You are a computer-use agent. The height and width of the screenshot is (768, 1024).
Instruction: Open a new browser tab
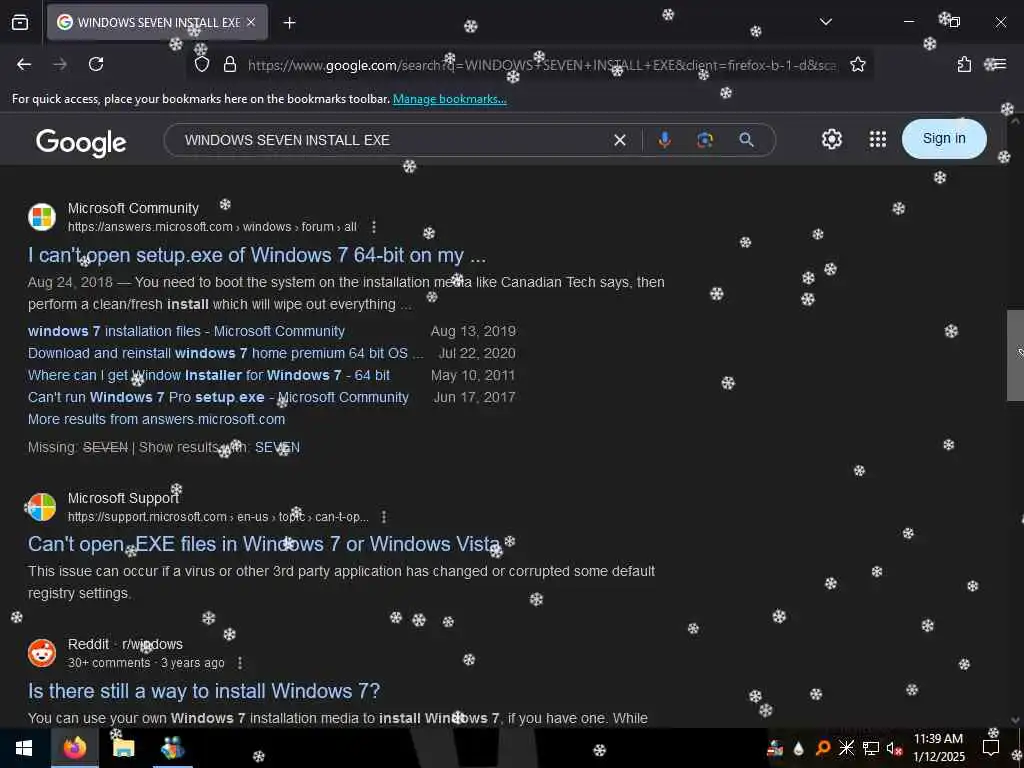click(289, 23)
